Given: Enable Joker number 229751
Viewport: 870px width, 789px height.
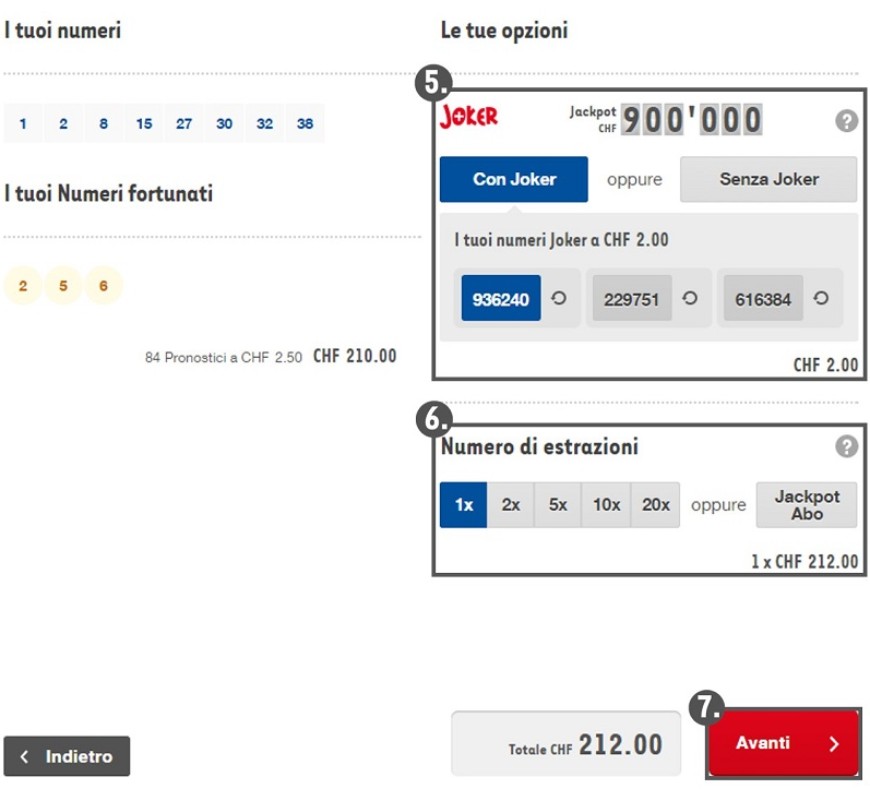Looking at the screenshot, I should pyautogui.click(x=632, y=298).
